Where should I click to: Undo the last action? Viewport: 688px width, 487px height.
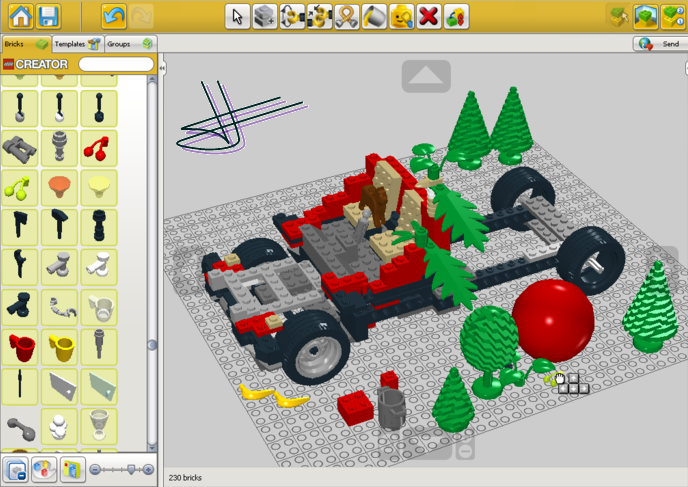(114, 17)
